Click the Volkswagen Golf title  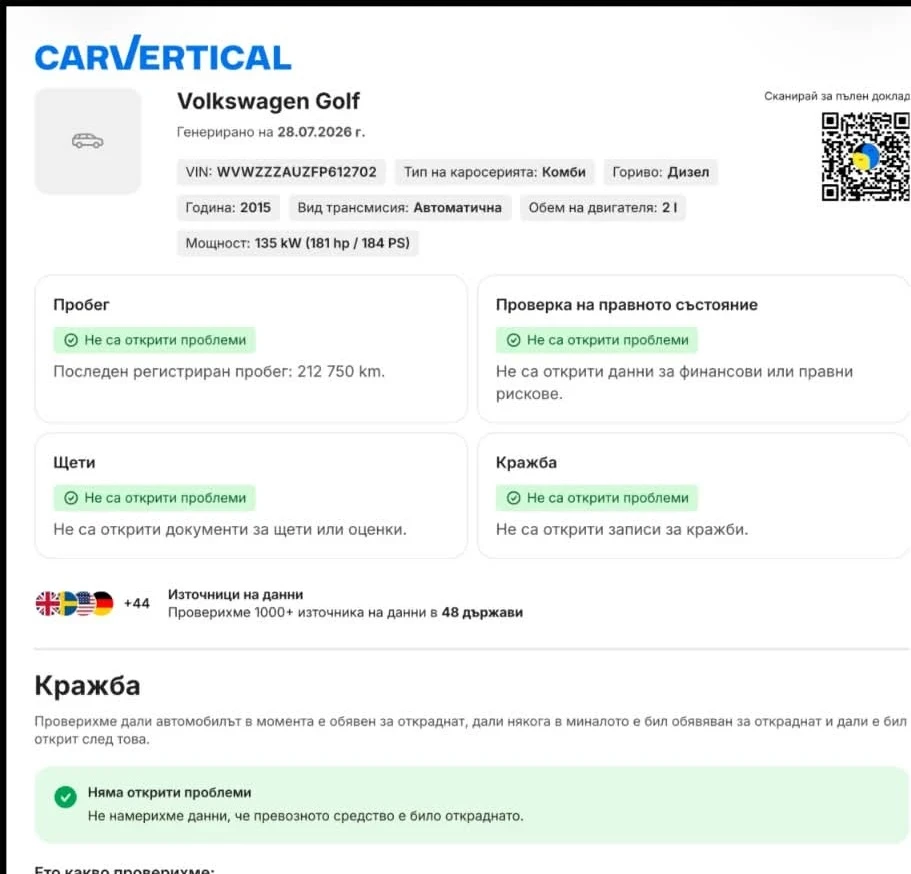pos(268,101)
